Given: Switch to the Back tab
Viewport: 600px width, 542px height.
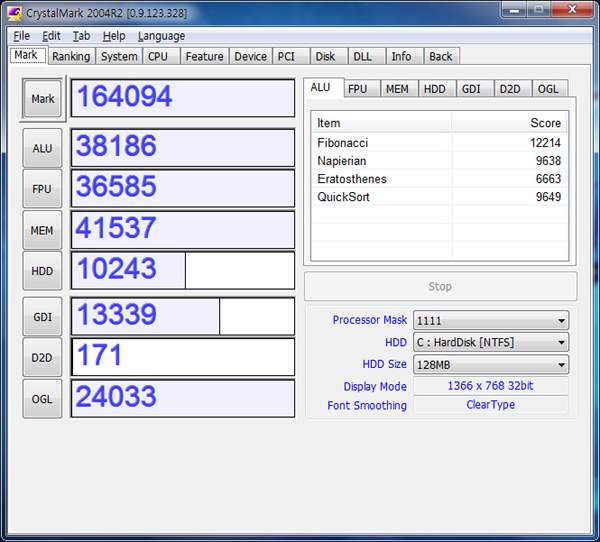Looking at the screenshot, I should [440, 56].
